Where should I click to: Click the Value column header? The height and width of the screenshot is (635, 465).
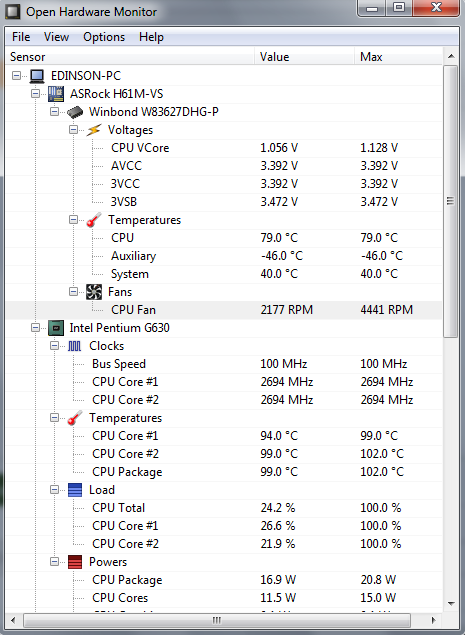pos(305,57)
